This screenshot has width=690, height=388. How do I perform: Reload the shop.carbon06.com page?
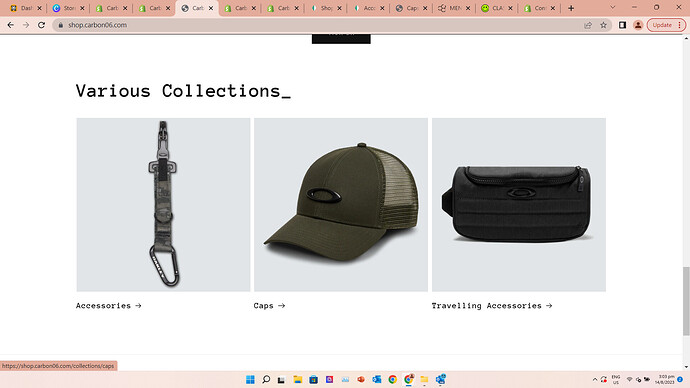coord(41,25)
